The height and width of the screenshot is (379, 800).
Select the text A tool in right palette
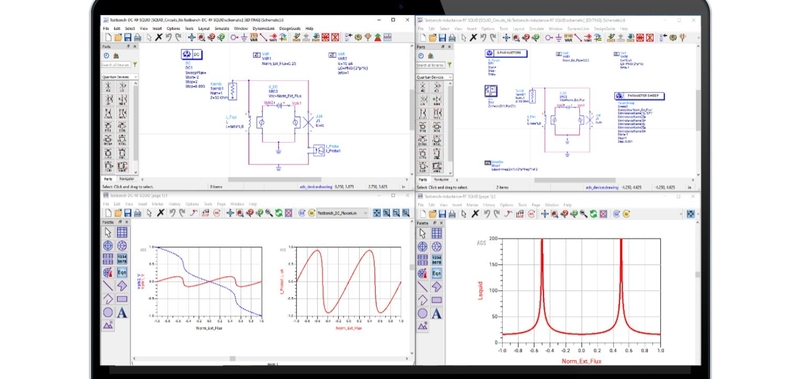coord(437,313)
